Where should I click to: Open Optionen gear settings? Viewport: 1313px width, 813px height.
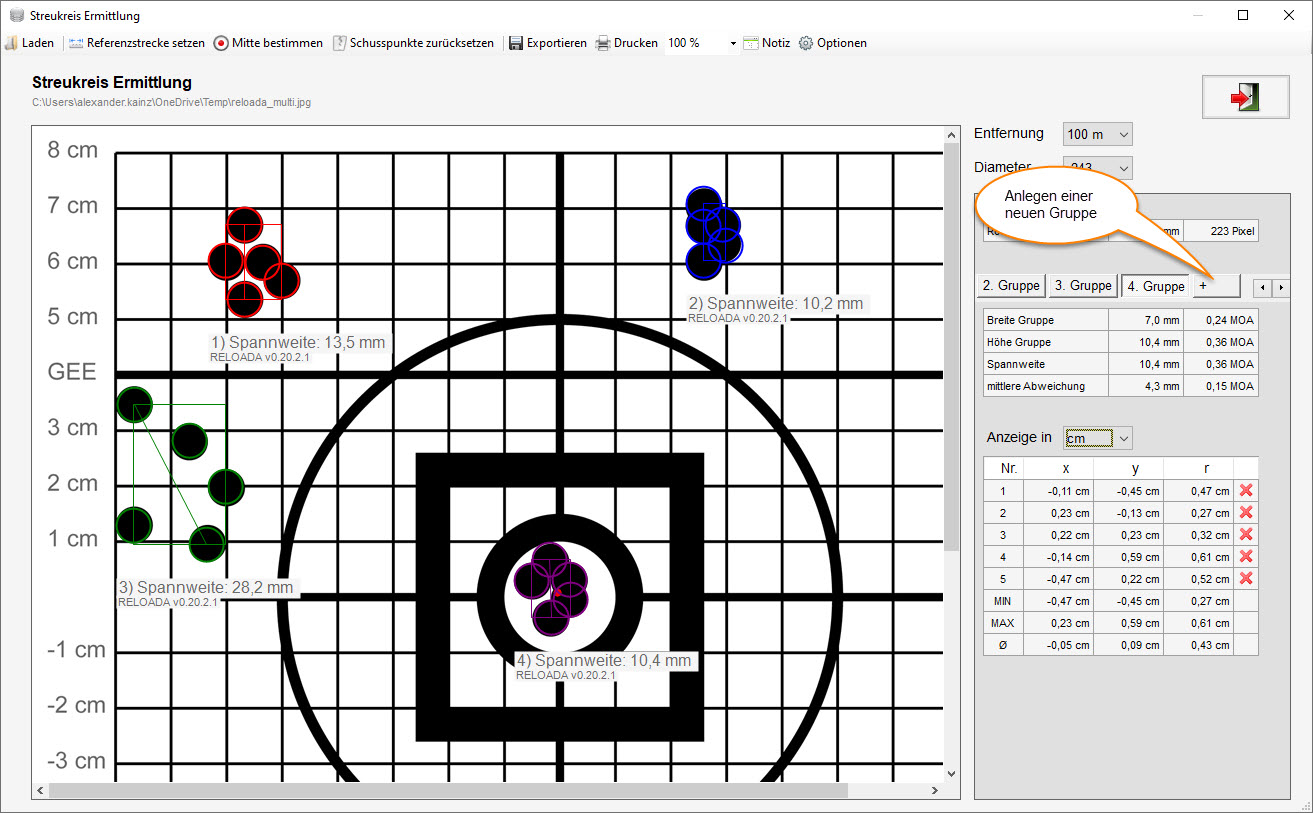click(x=833, y=43)
